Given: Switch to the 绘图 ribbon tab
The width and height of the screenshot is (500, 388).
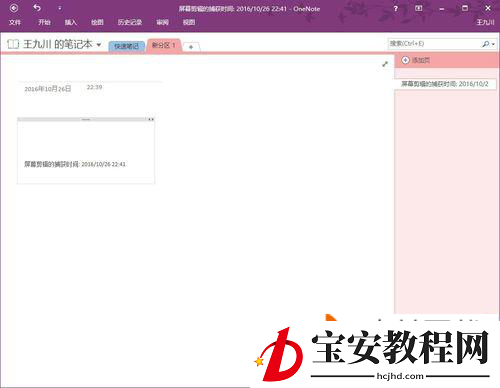Looking at the screenshot, I should pyautogui.click(x=97, y=22).
